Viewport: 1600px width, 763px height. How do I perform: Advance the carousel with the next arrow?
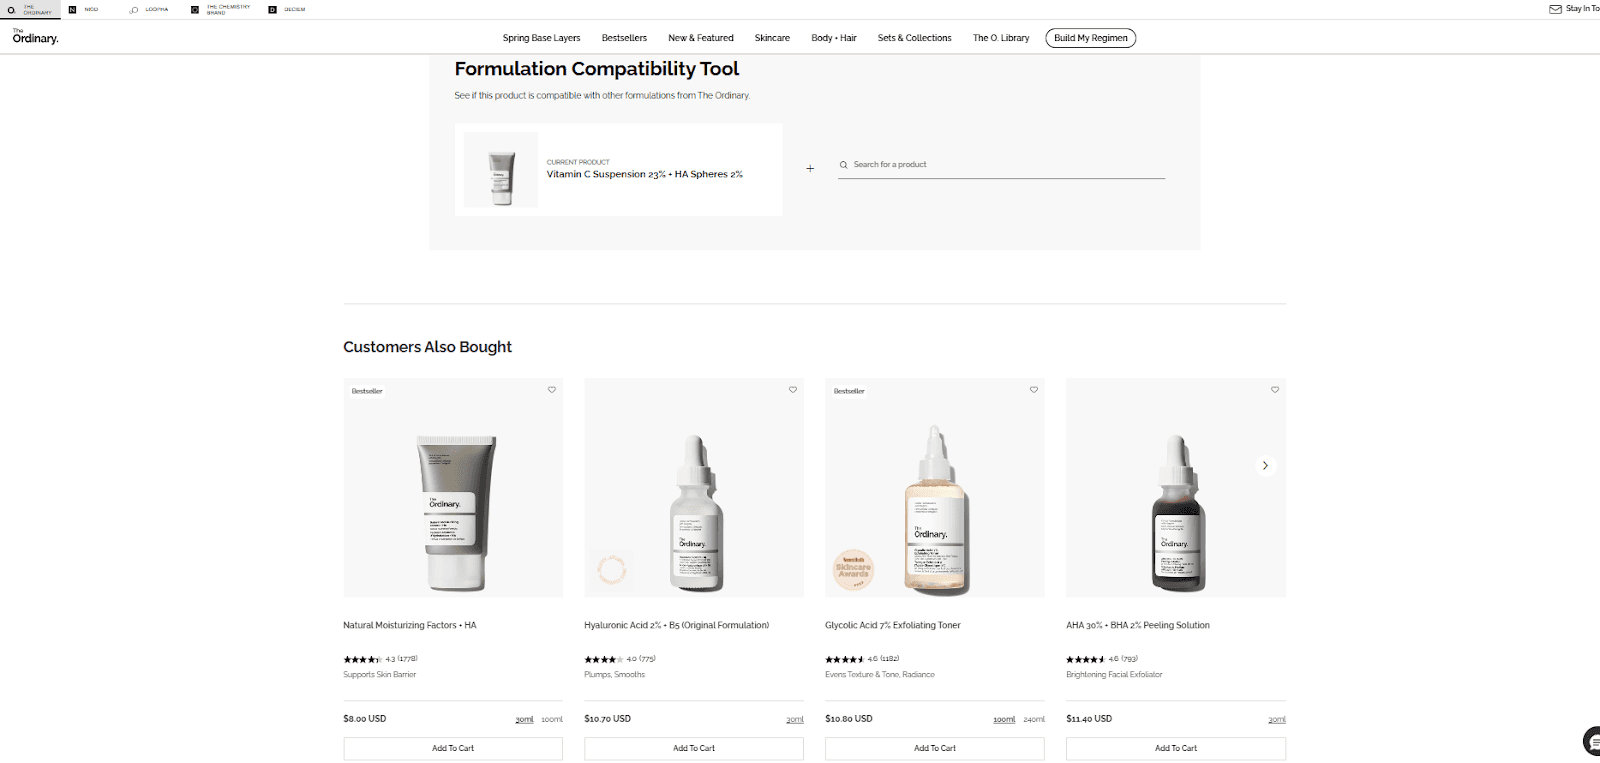pyautogui.click(x=1265, y=466)
